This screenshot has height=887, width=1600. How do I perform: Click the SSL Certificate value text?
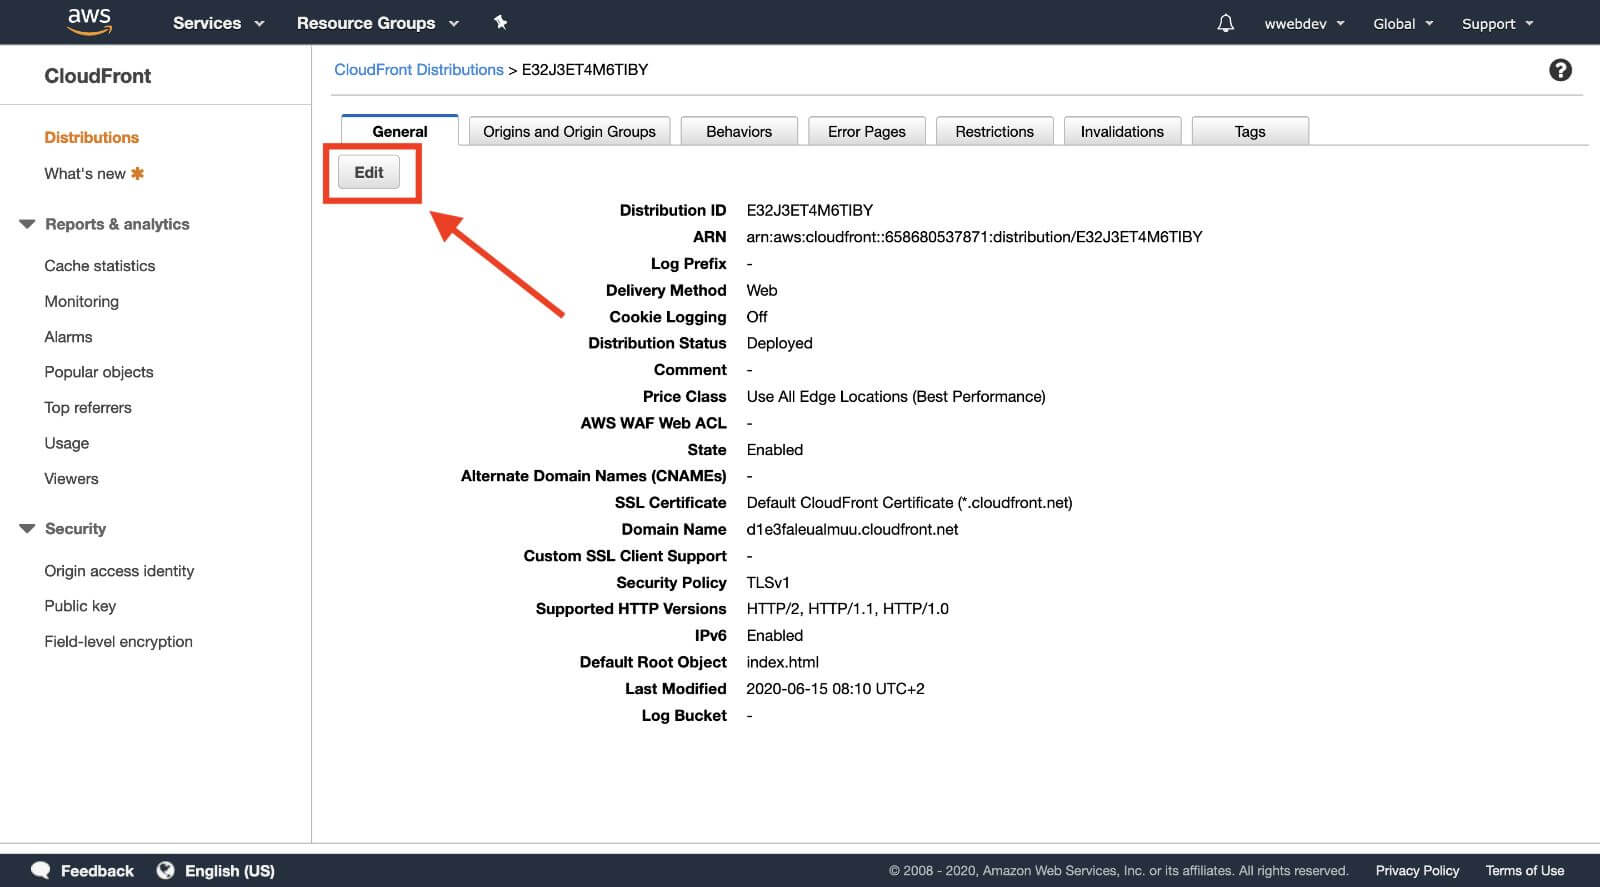pyautogui.click(x=909, y=502)
